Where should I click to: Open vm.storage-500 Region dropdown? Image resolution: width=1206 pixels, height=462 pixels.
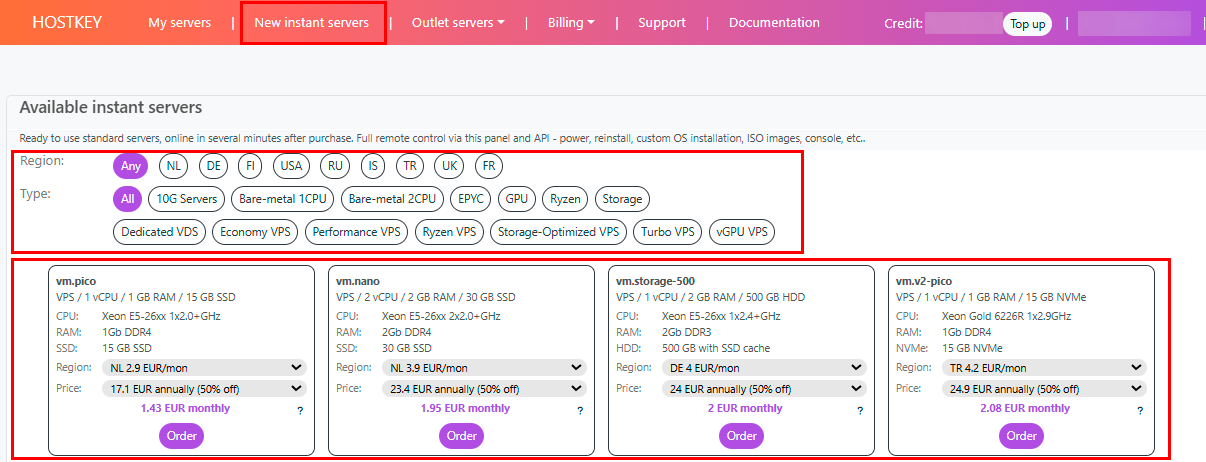pos(764,368)
